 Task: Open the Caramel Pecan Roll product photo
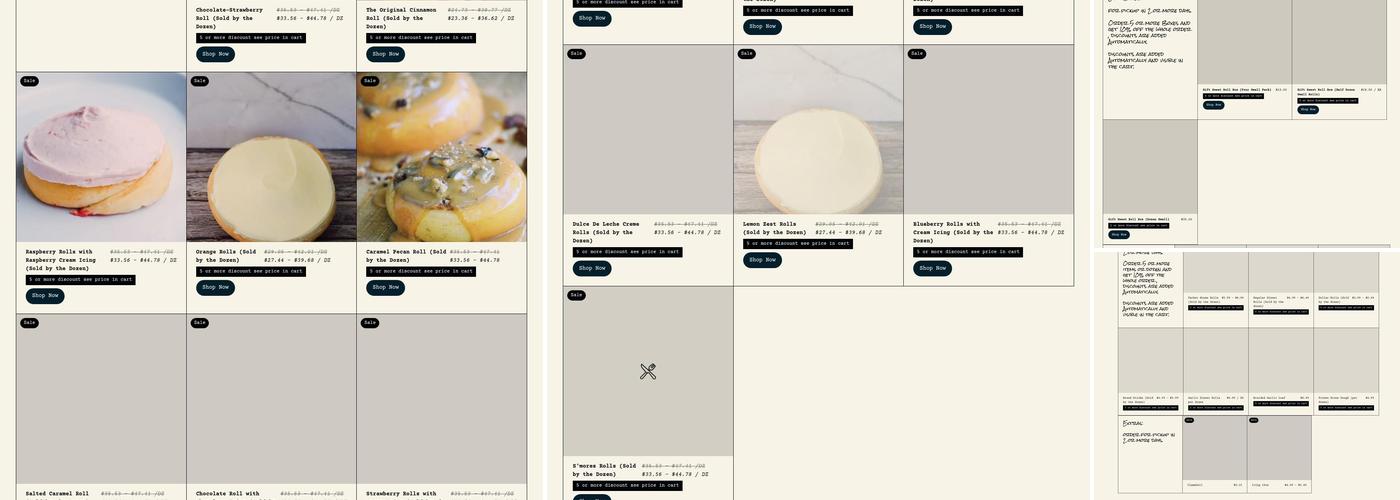(442, 157)
